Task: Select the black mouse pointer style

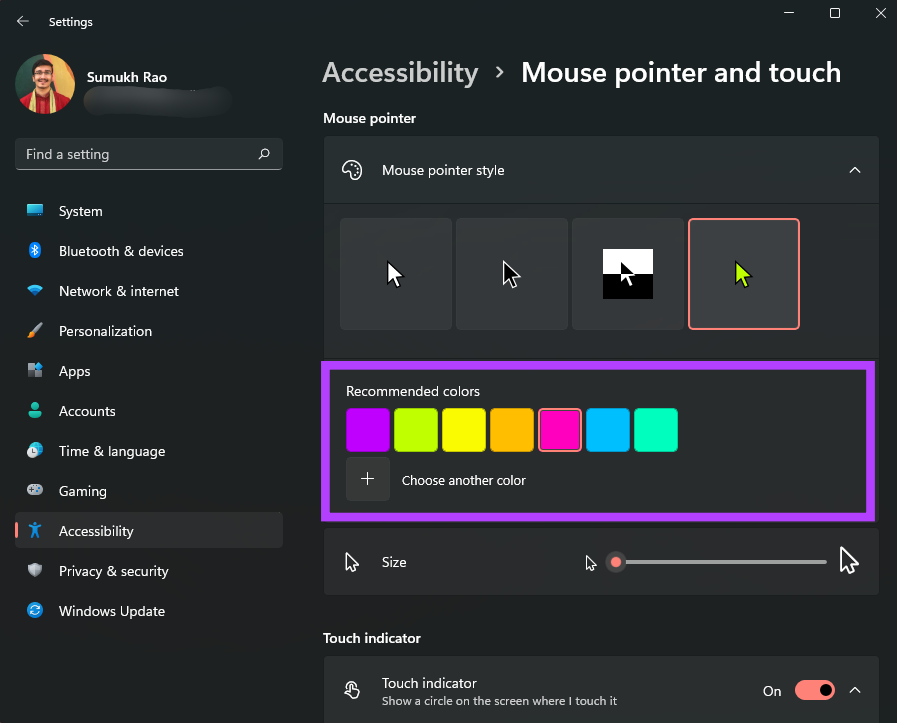Action: tap(511, 274)
